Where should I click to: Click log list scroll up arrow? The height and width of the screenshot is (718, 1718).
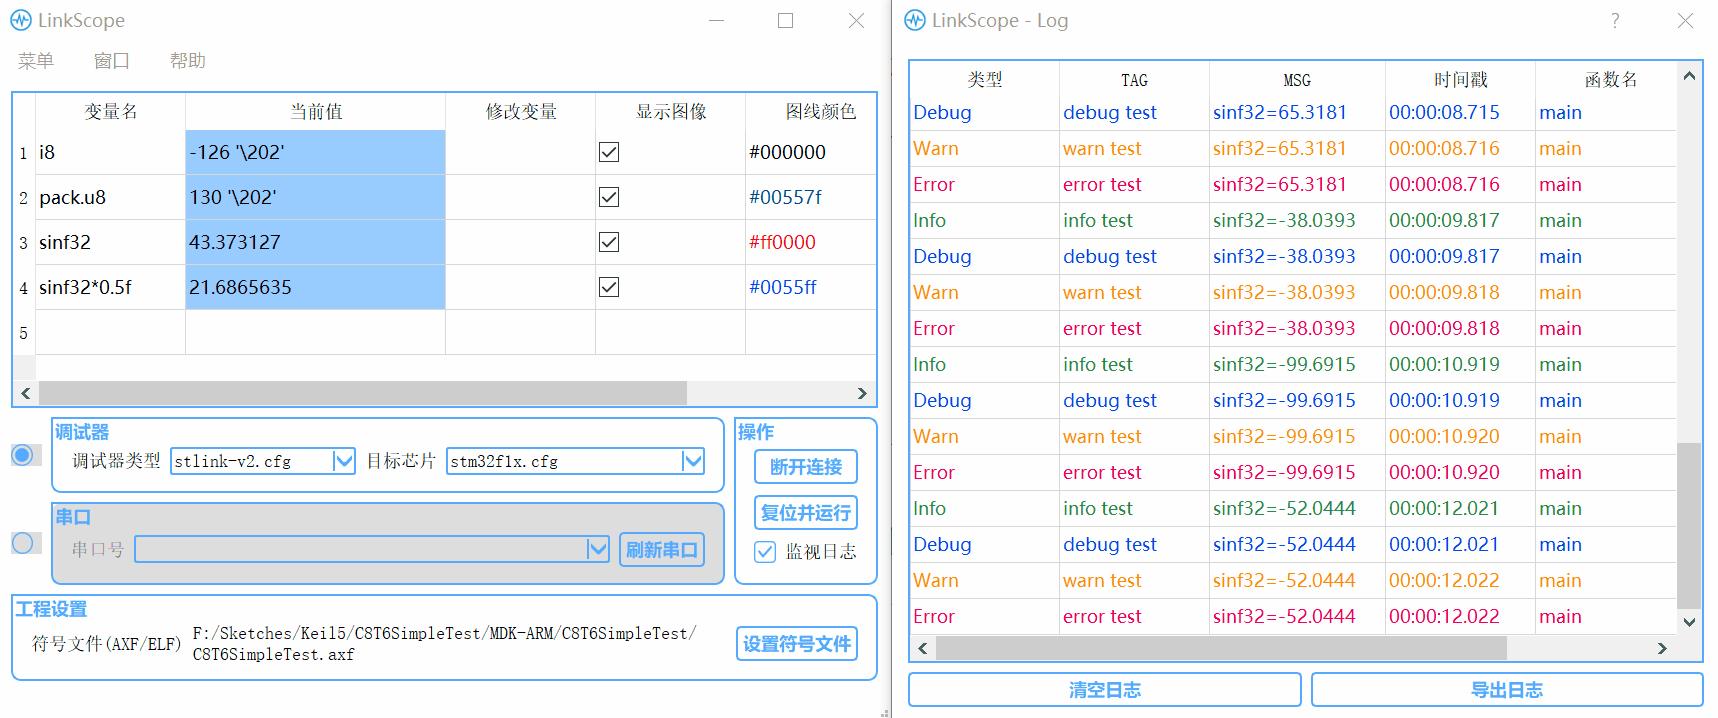pyautogui.click(x=1689, y=76)
